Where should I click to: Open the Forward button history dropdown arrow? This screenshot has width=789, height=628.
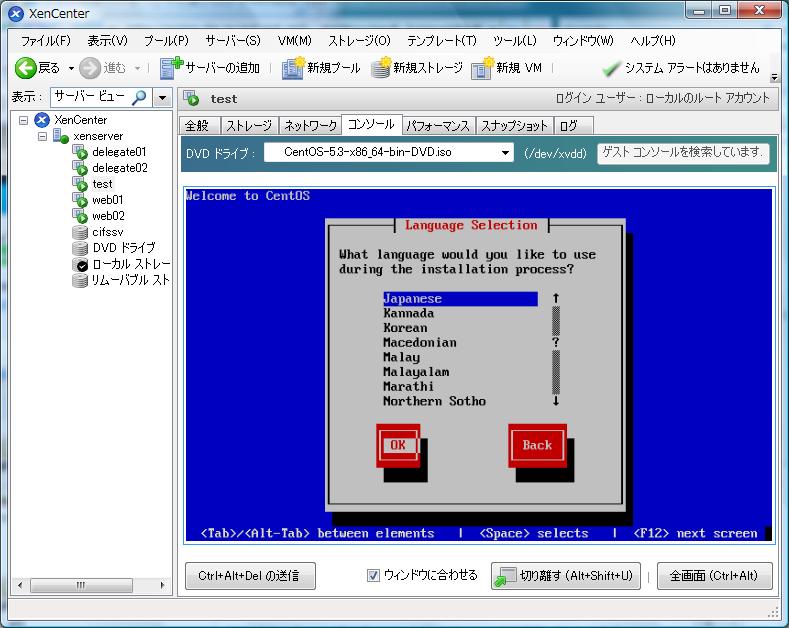tap(137, 68)
